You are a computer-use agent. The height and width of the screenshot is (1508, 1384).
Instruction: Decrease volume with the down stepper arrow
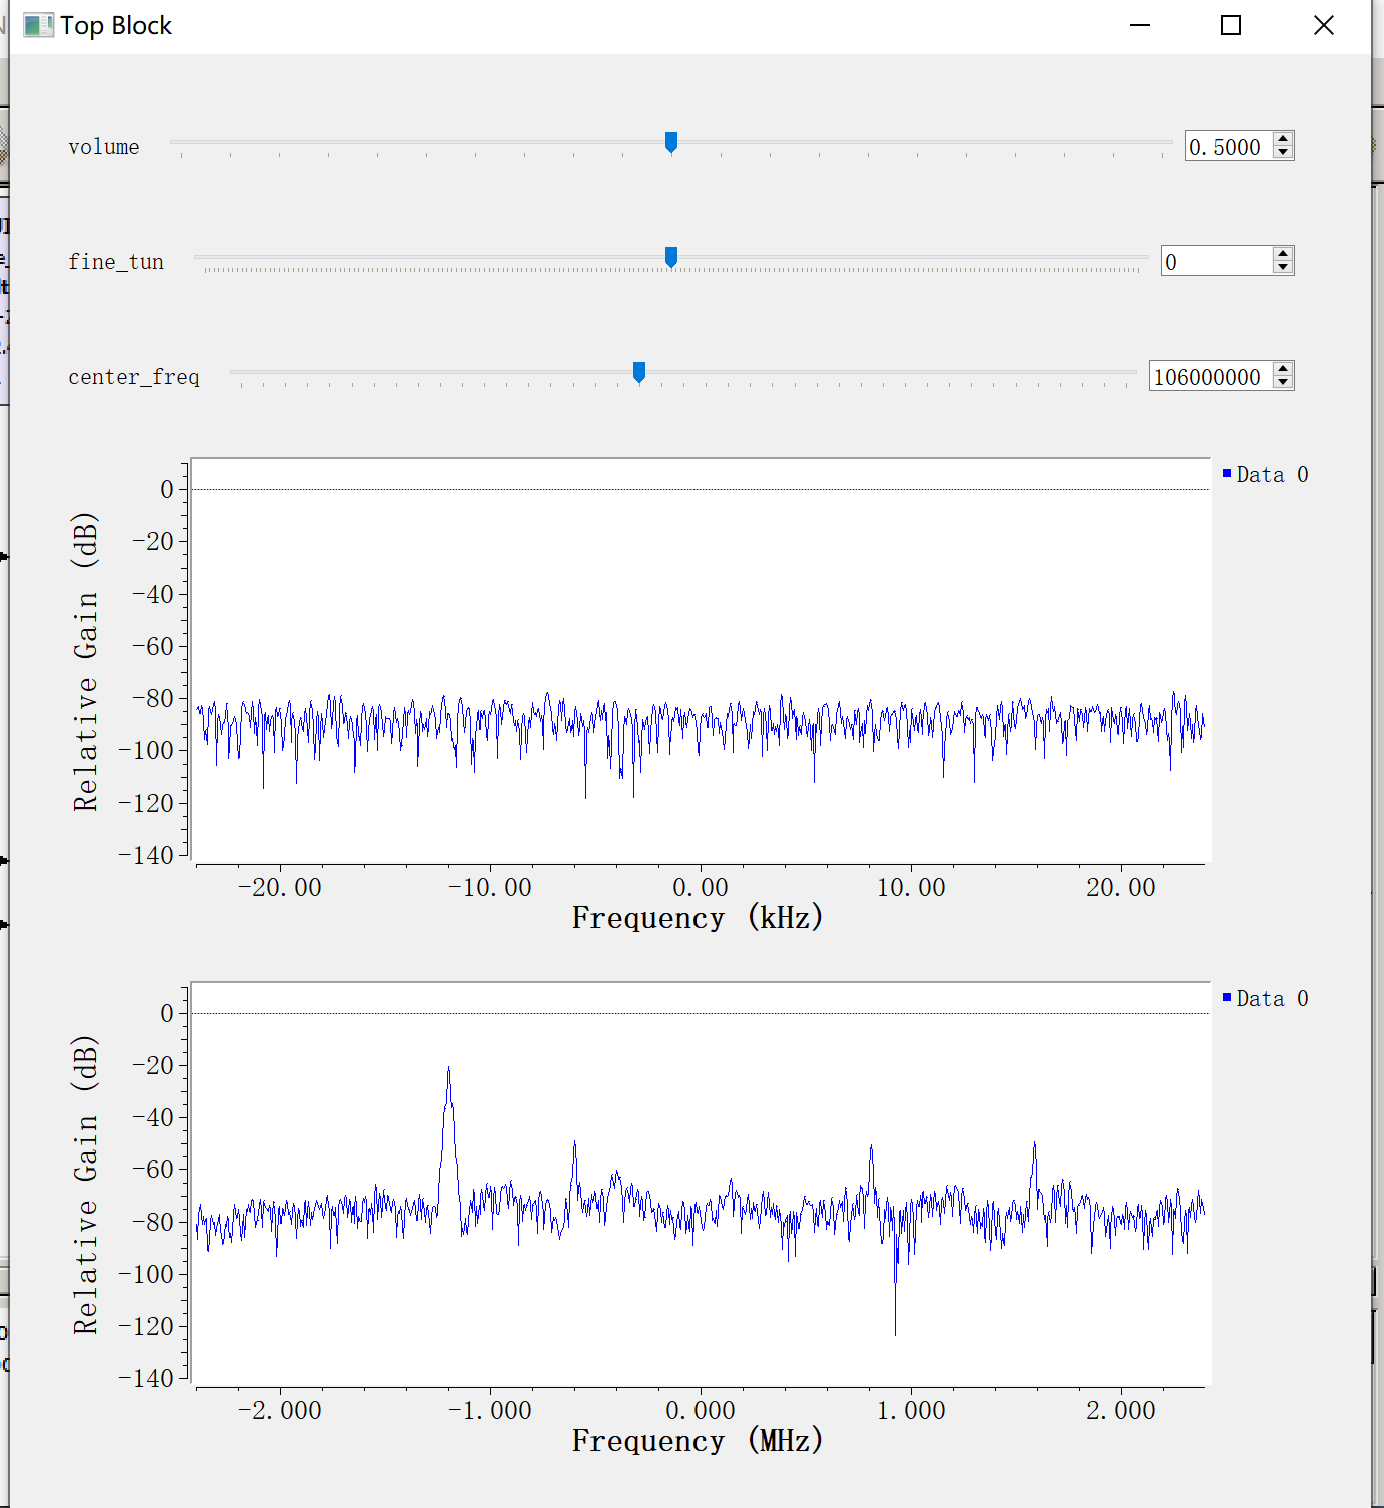point(1284,153)
